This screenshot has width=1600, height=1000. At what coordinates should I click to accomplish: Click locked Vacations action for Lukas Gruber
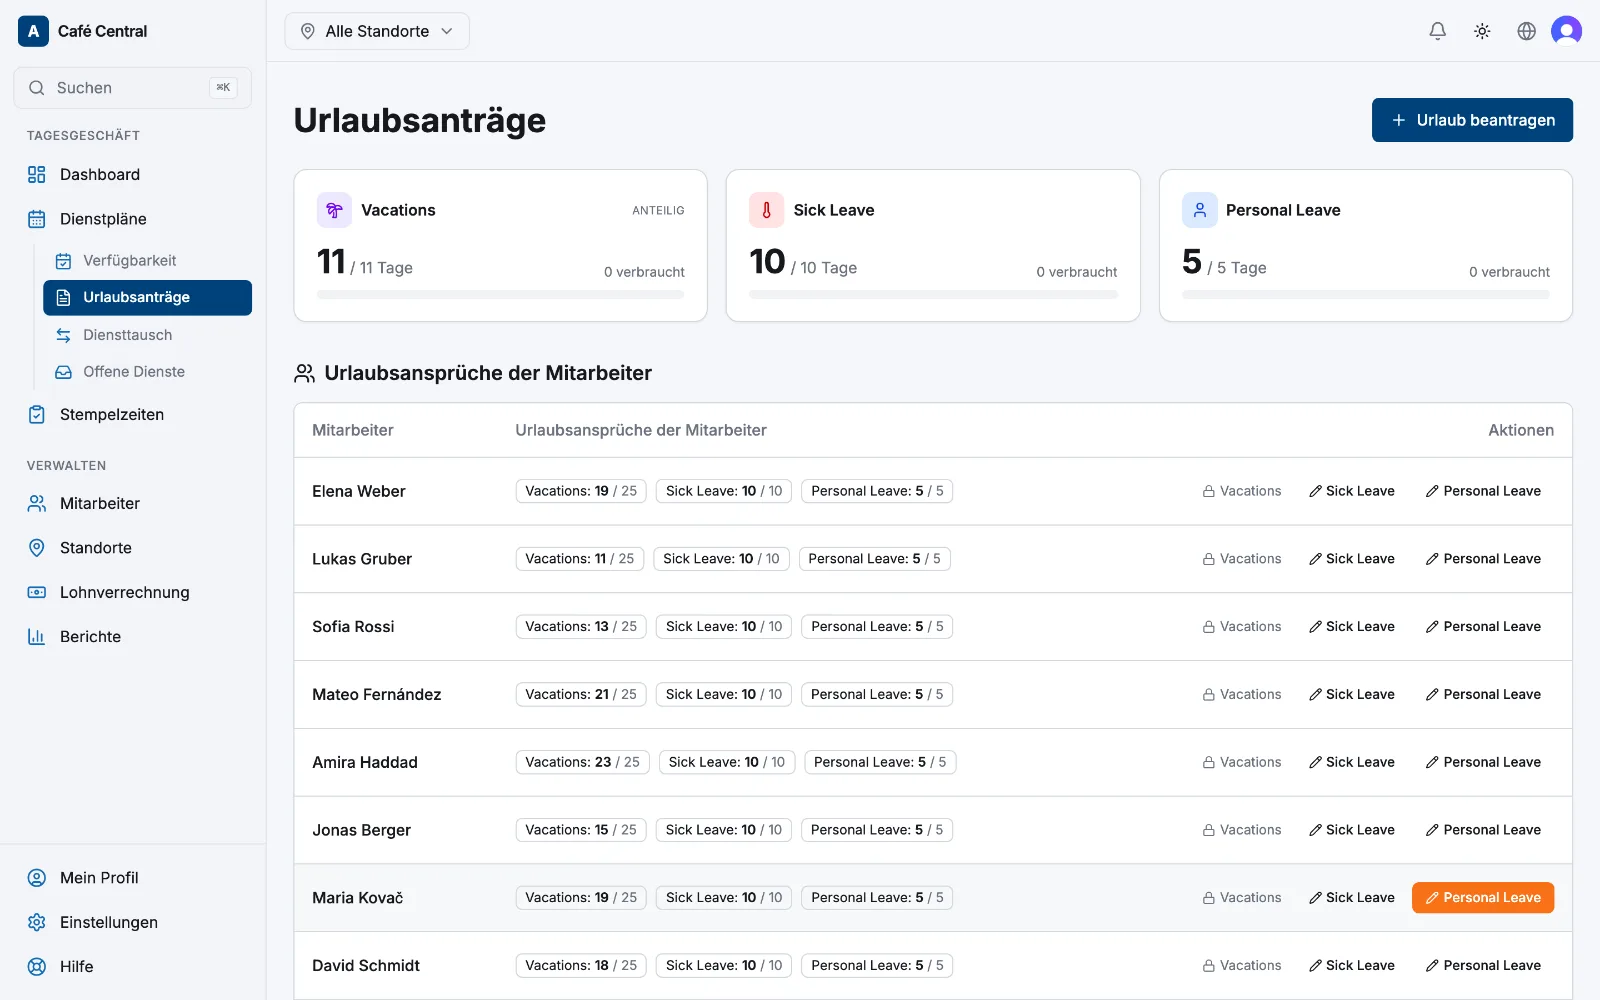click(x=1242, y=559)
